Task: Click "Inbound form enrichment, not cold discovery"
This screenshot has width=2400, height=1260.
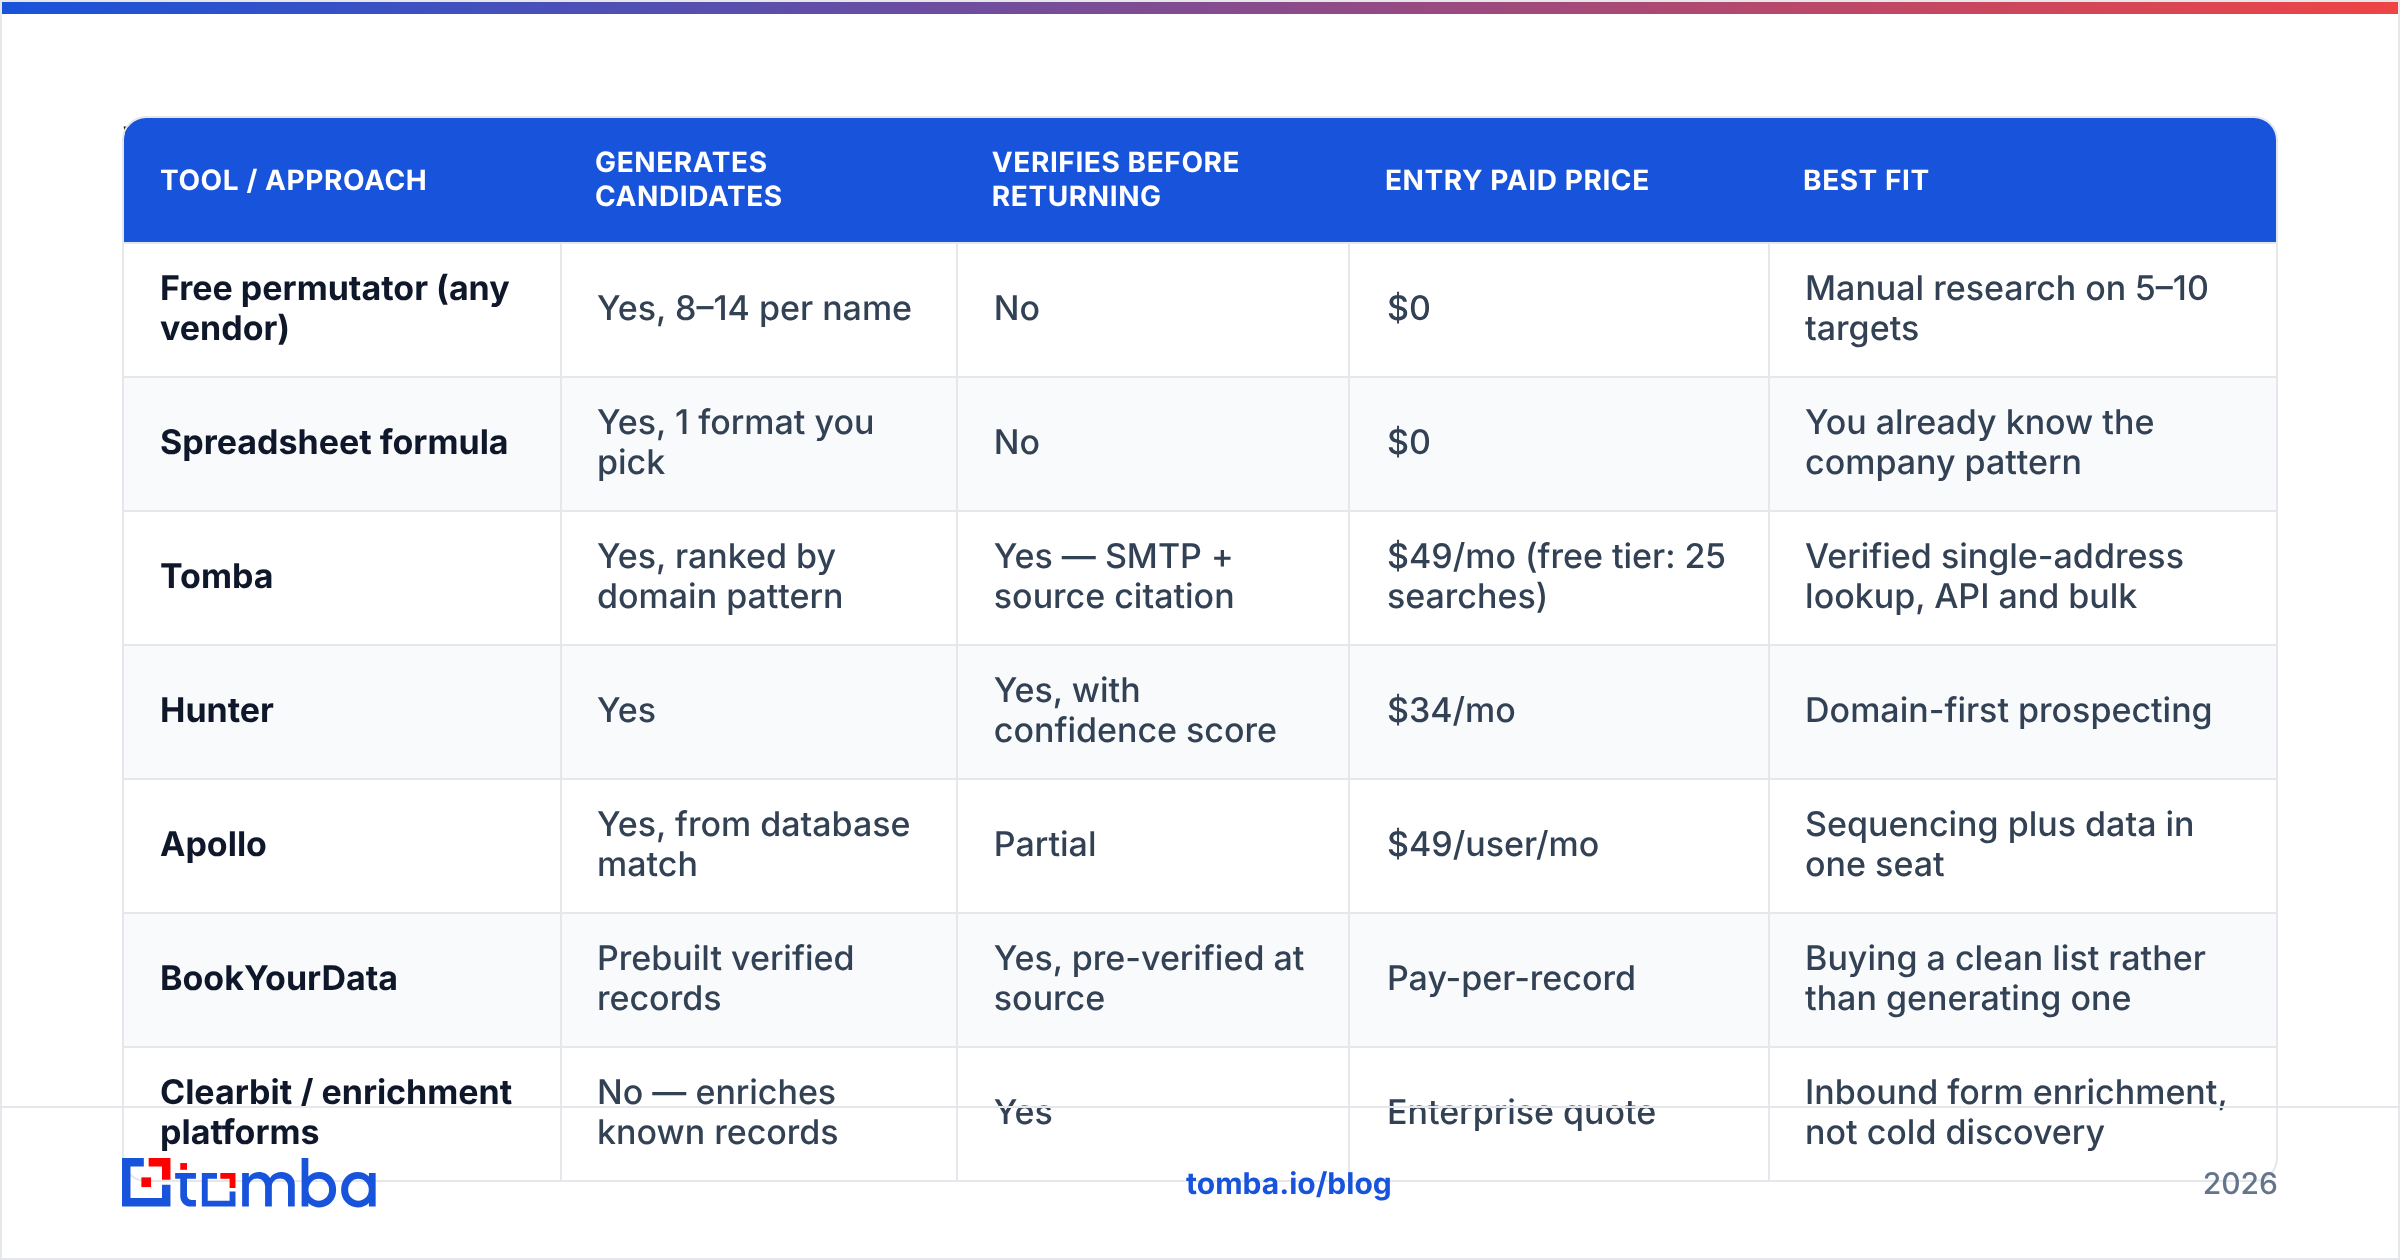Action: coord(2016,1112)
